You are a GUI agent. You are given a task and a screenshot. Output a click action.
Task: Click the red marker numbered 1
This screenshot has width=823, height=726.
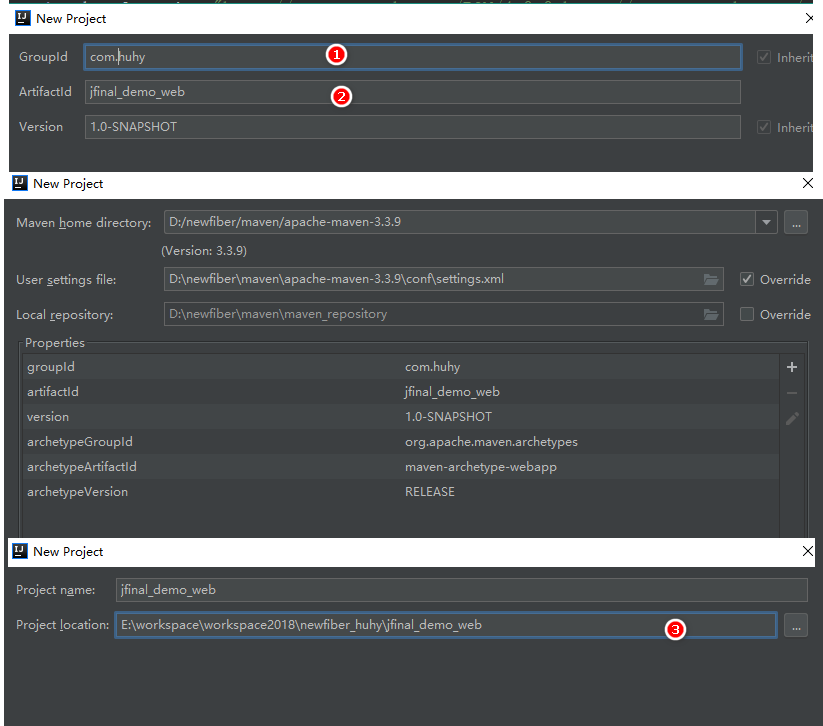point(337,56)
